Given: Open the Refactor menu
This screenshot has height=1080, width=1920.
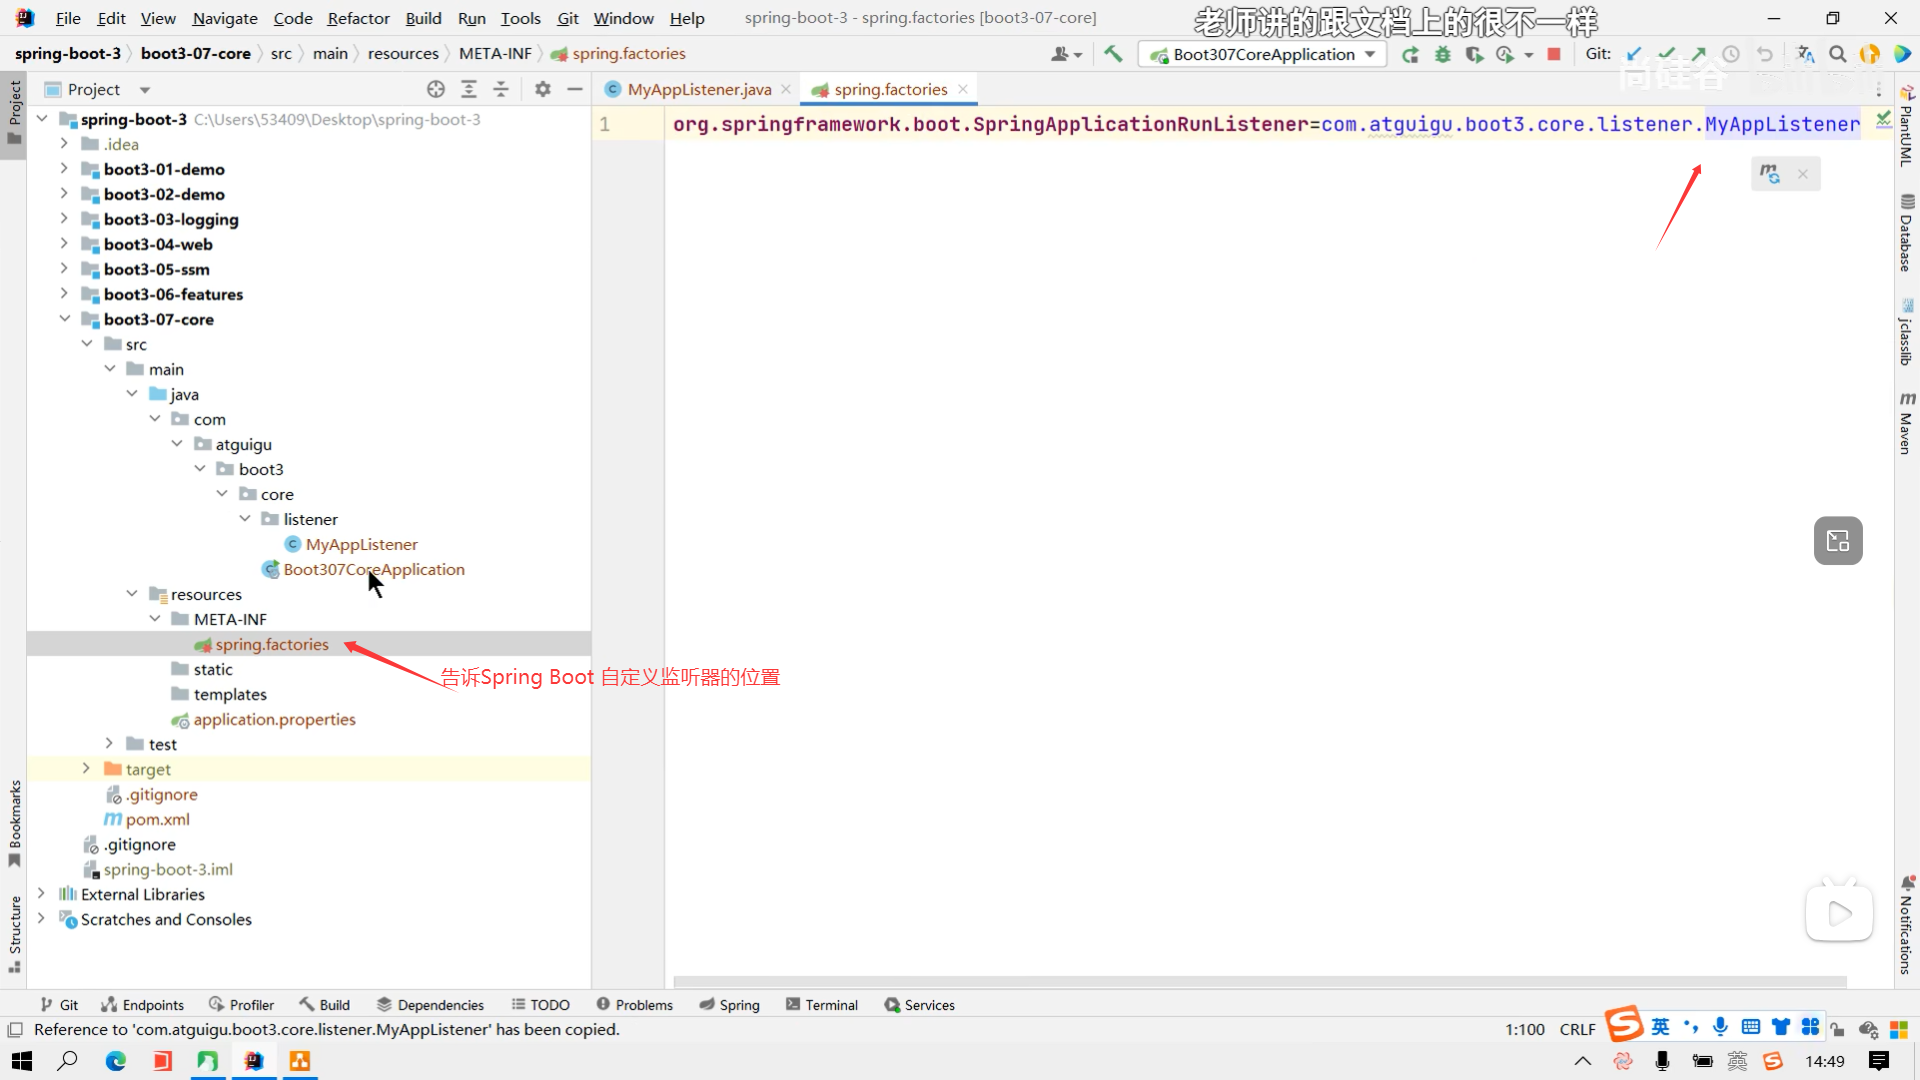Looking at the screenshot, I should coord(358,18).
